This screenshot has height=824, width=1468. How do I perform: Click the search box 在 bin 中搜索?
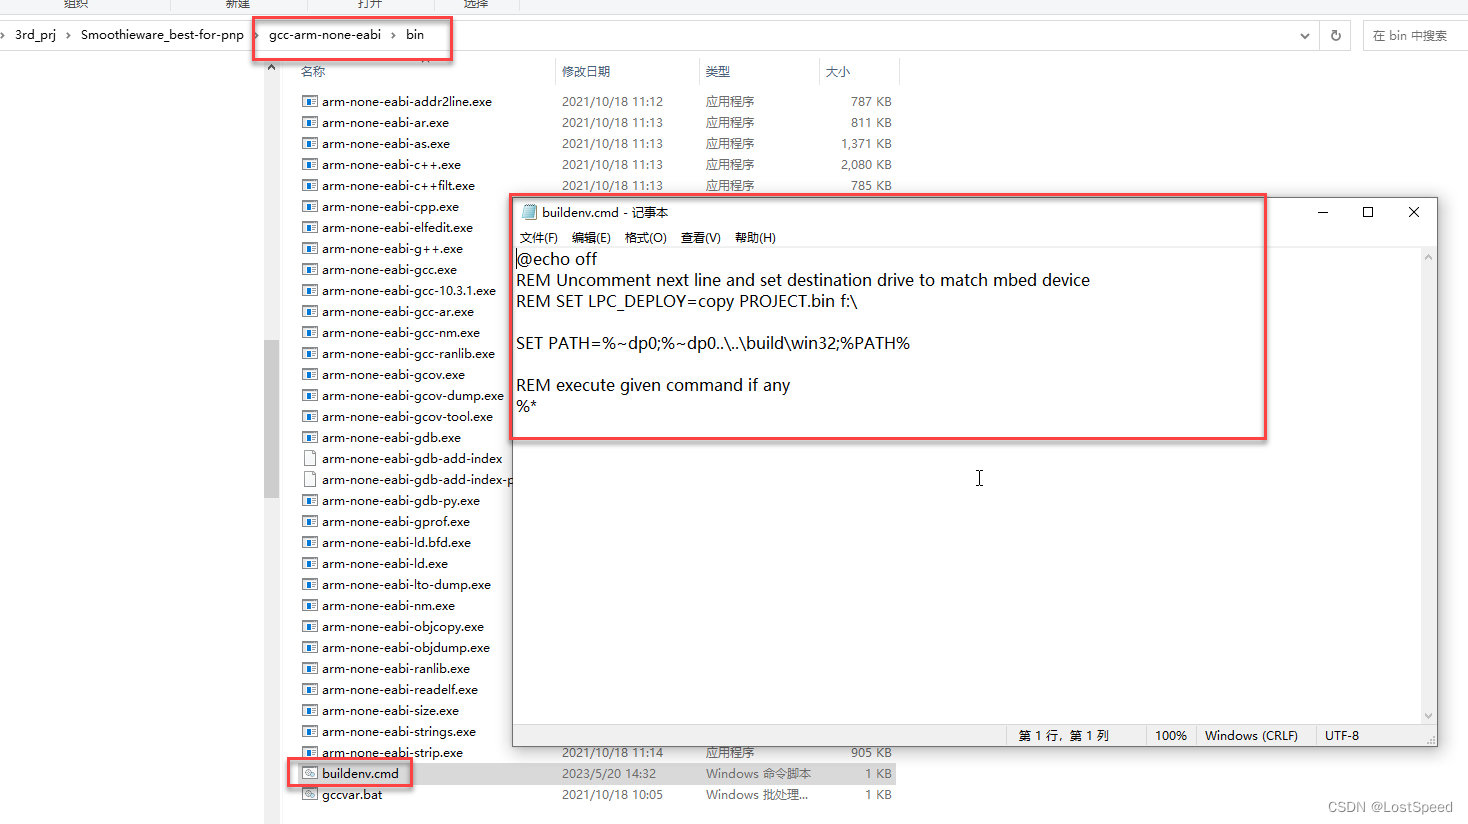tap(1415, 35)
